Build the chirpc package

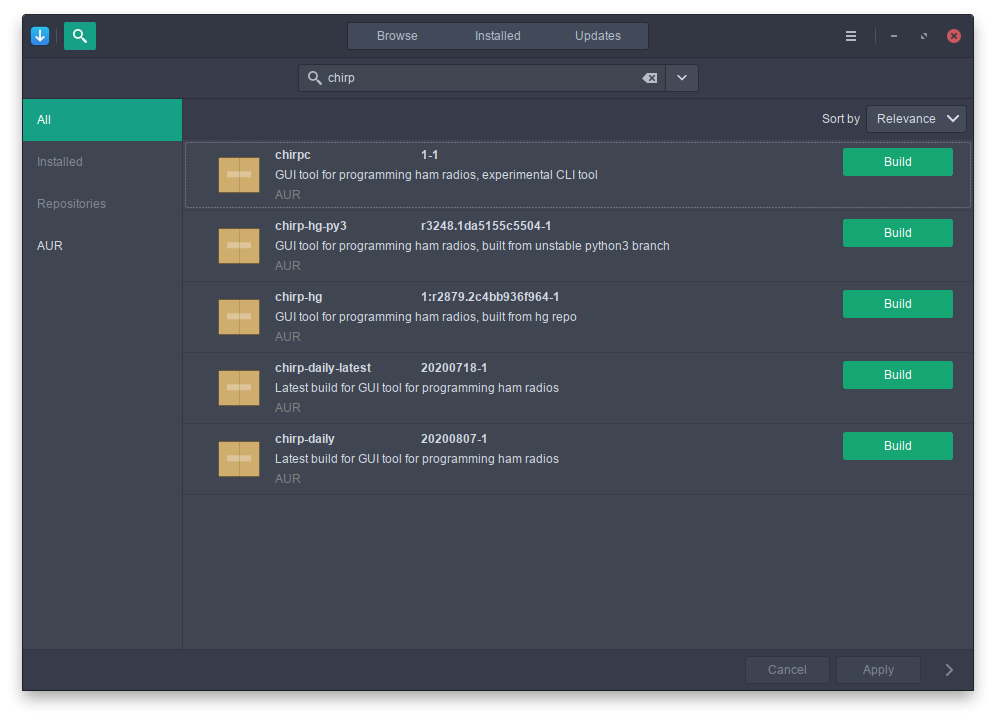pyautogui.click(x=898, y=162)
